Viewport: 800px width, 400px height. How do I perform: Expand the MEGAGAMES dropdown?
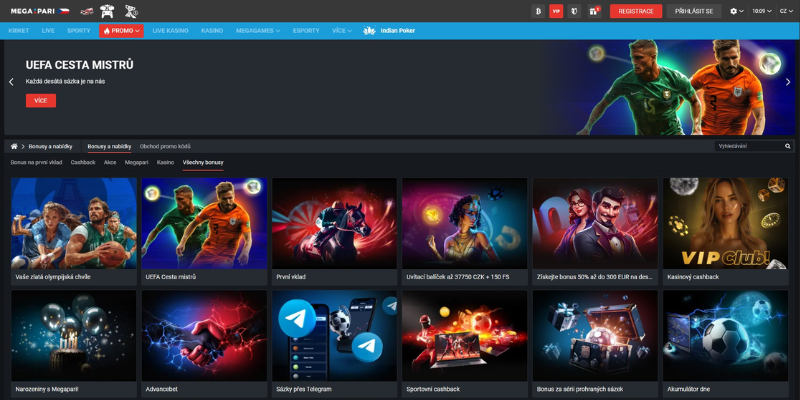pyautogui.click(x=258, y=31)
